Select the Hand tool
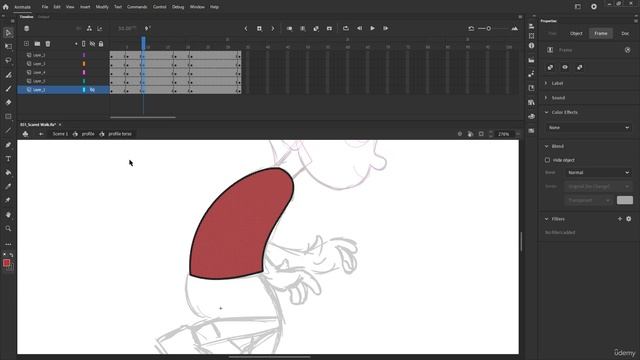 coord(8,215)
